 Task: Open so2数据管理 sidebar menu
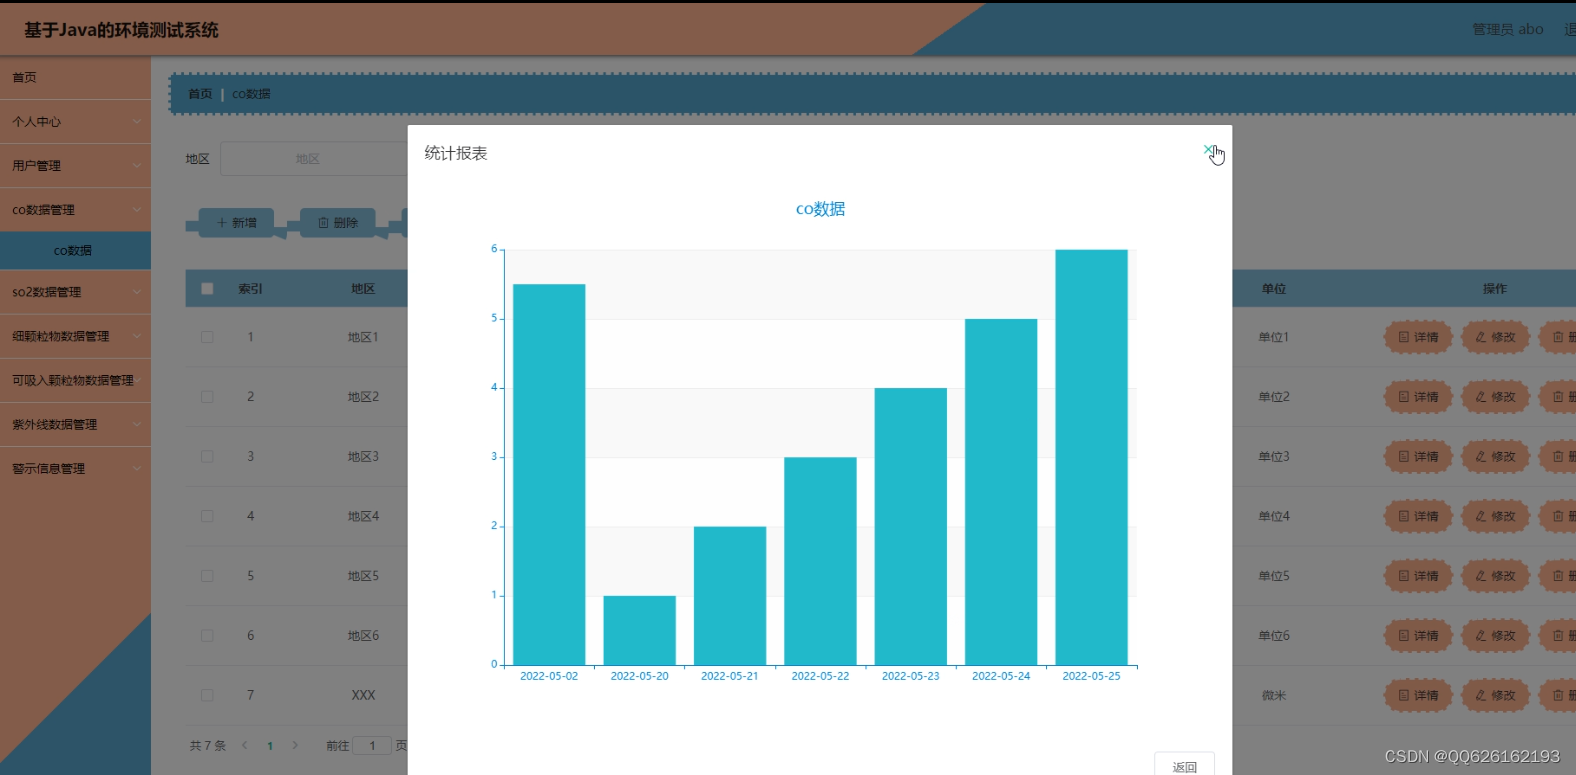[x=75, y=292]
